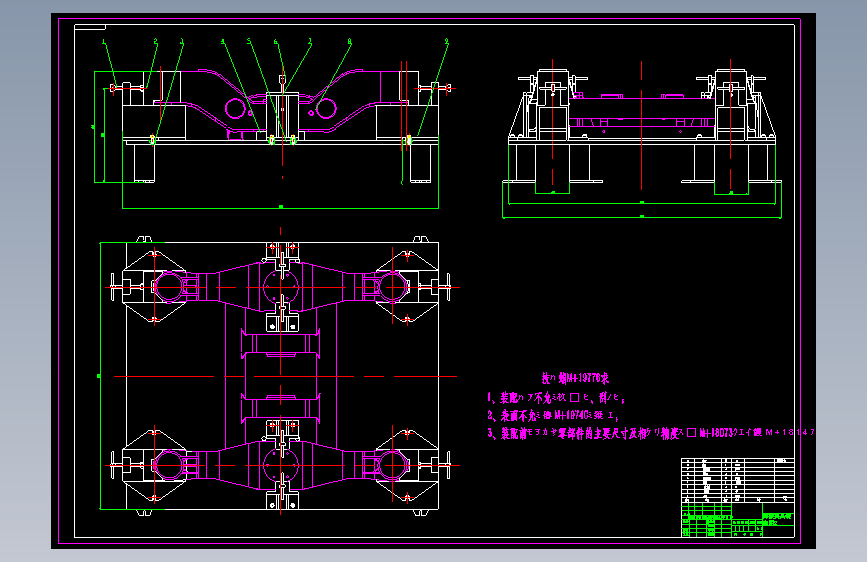Click part balloon number 6 in front view

pos(275,41)
